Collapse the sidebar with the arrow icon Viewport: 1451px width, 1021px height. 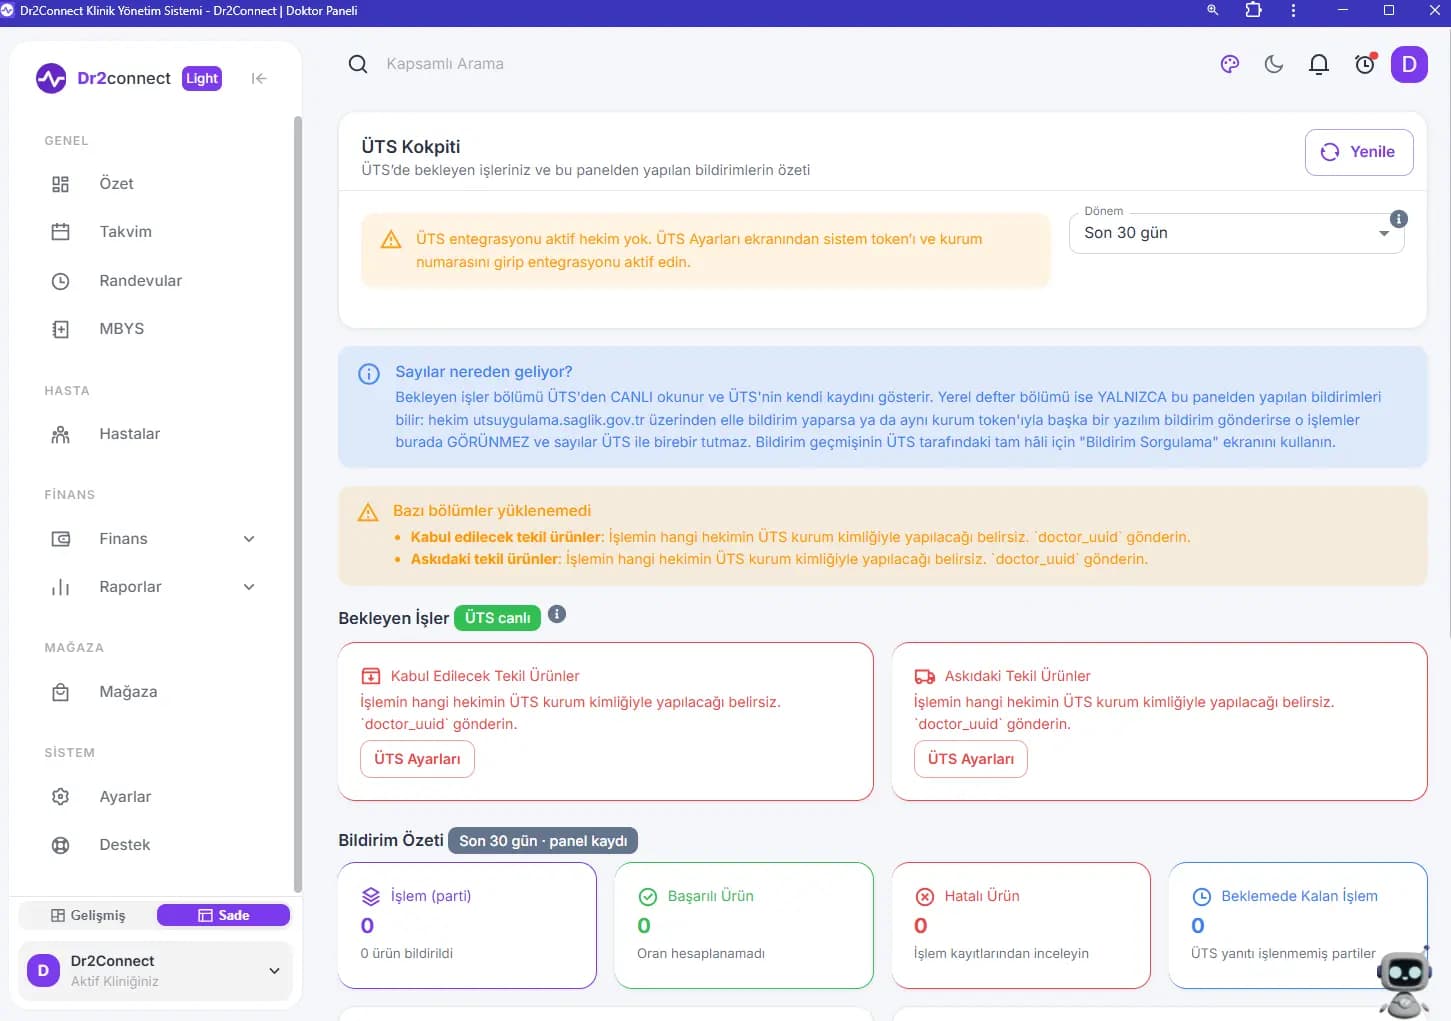(x=259, y=78)
